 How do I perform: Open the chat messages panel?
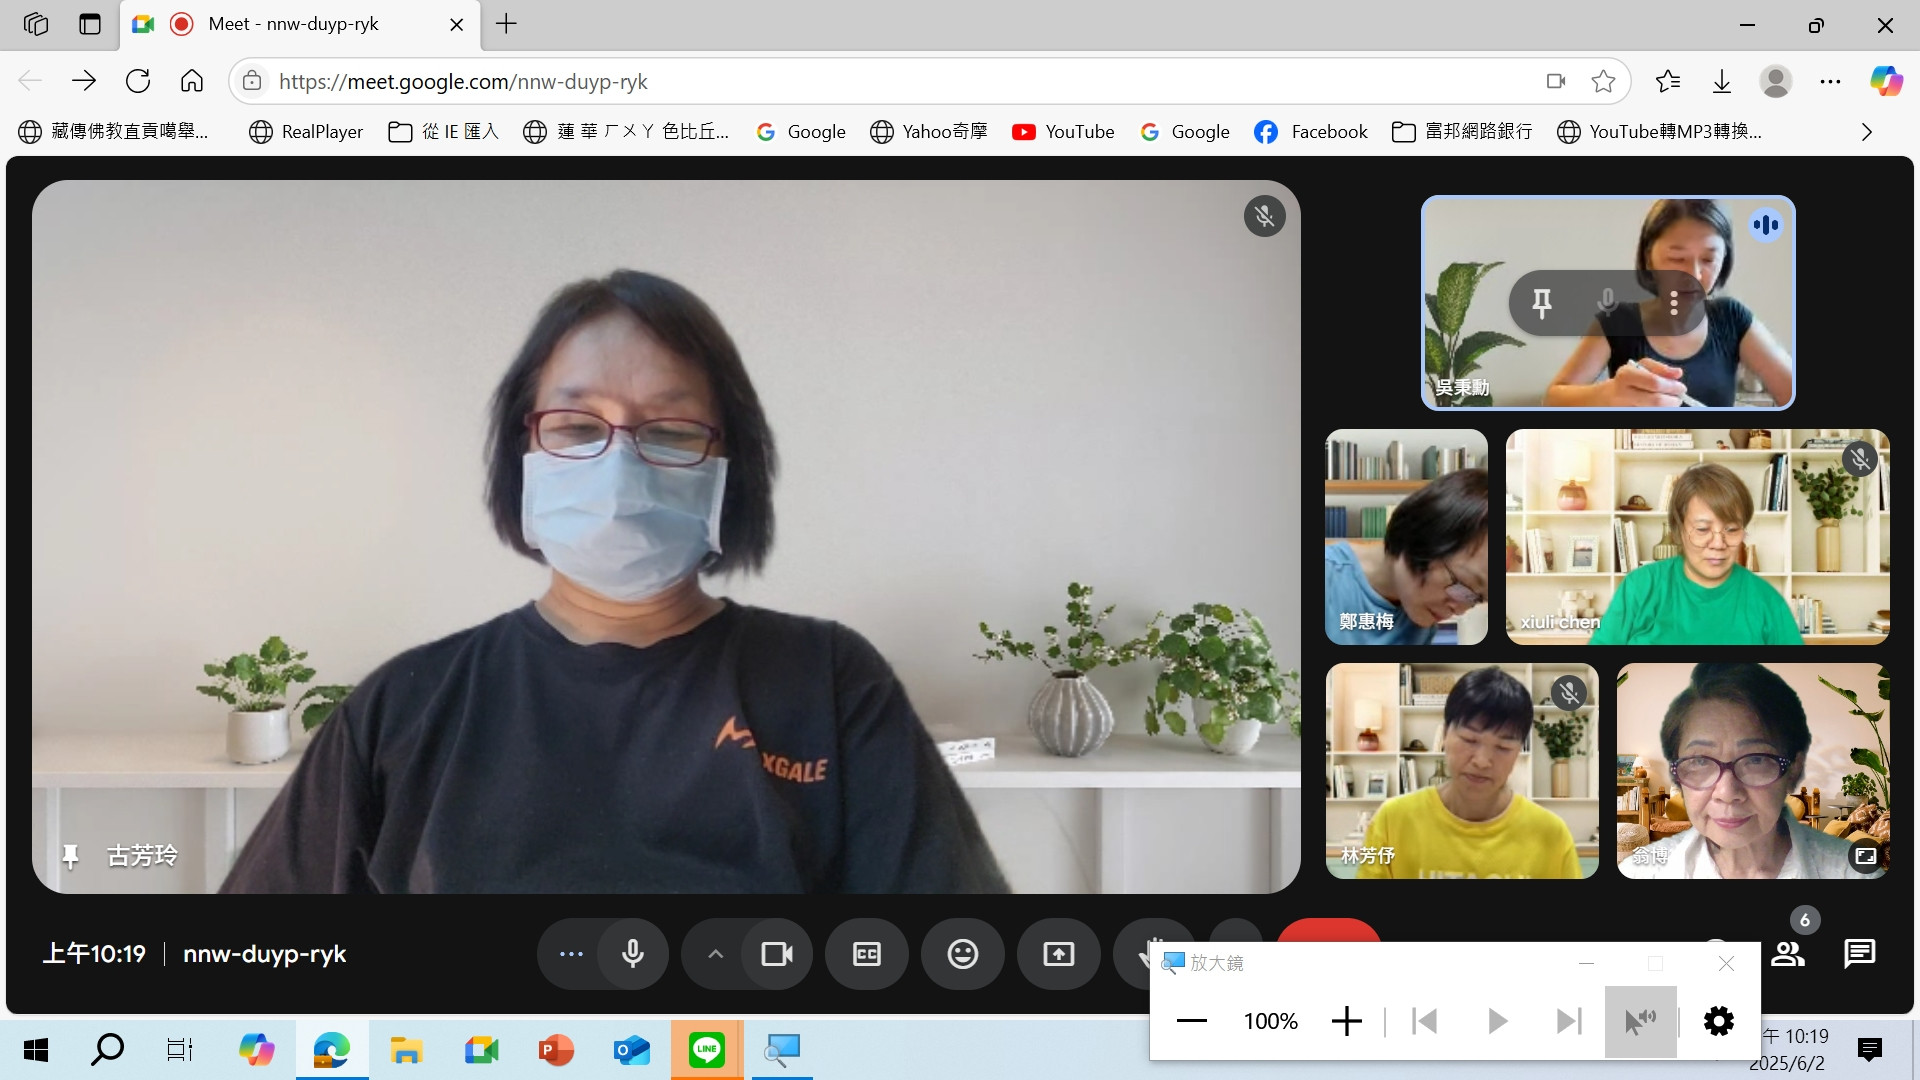pos(1859,954)
